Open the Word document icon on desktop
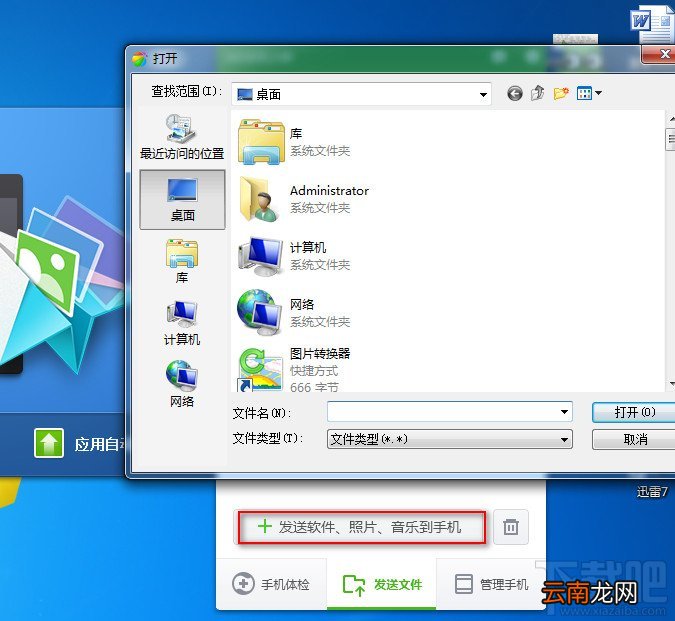675x621 pixels. click(x=653, y=25)
